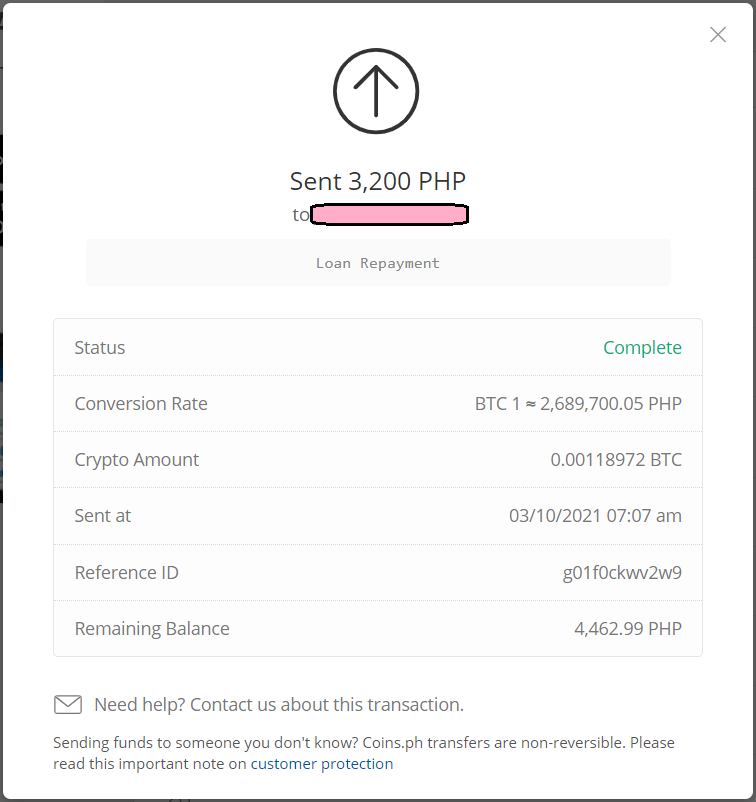Click the Sent at date and time
Screen dimensions: 756x802
coord(595,516)
